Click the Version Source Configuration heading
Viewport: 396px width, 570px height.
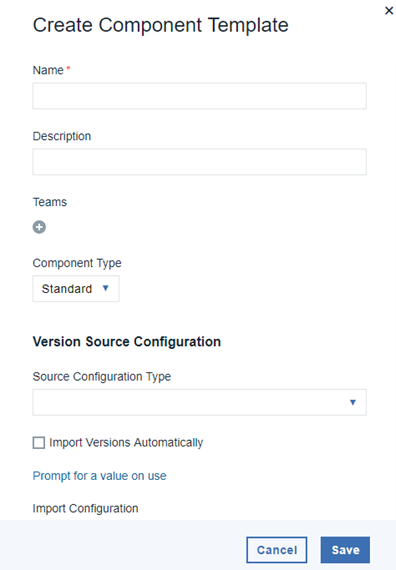click(127, 342)
